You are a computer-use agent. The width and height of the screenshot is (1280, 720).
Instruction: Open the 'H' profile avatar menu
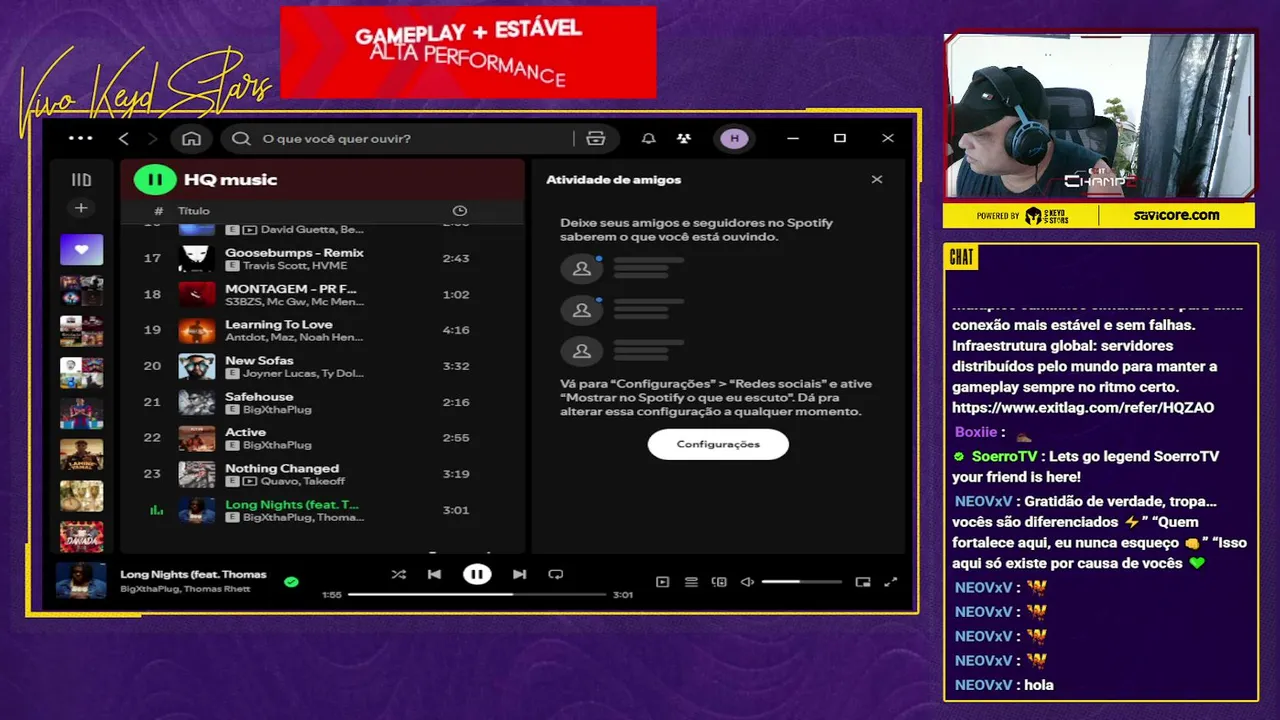coord(735,138)
